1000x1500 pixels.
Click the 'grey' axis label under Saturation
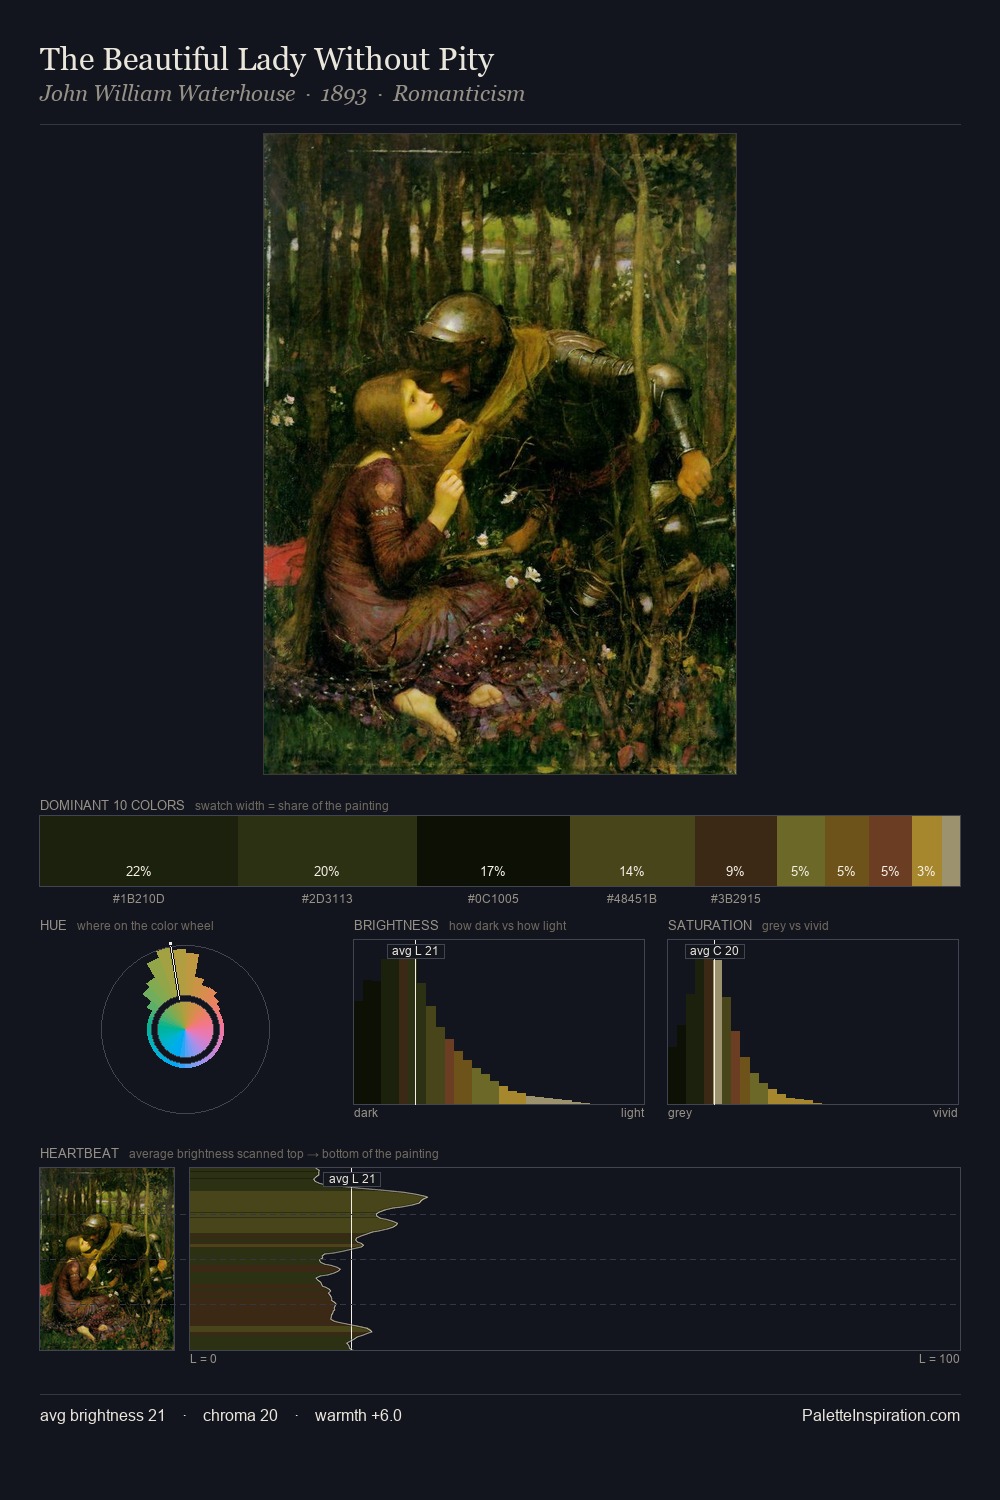[x=680, y=1113]
